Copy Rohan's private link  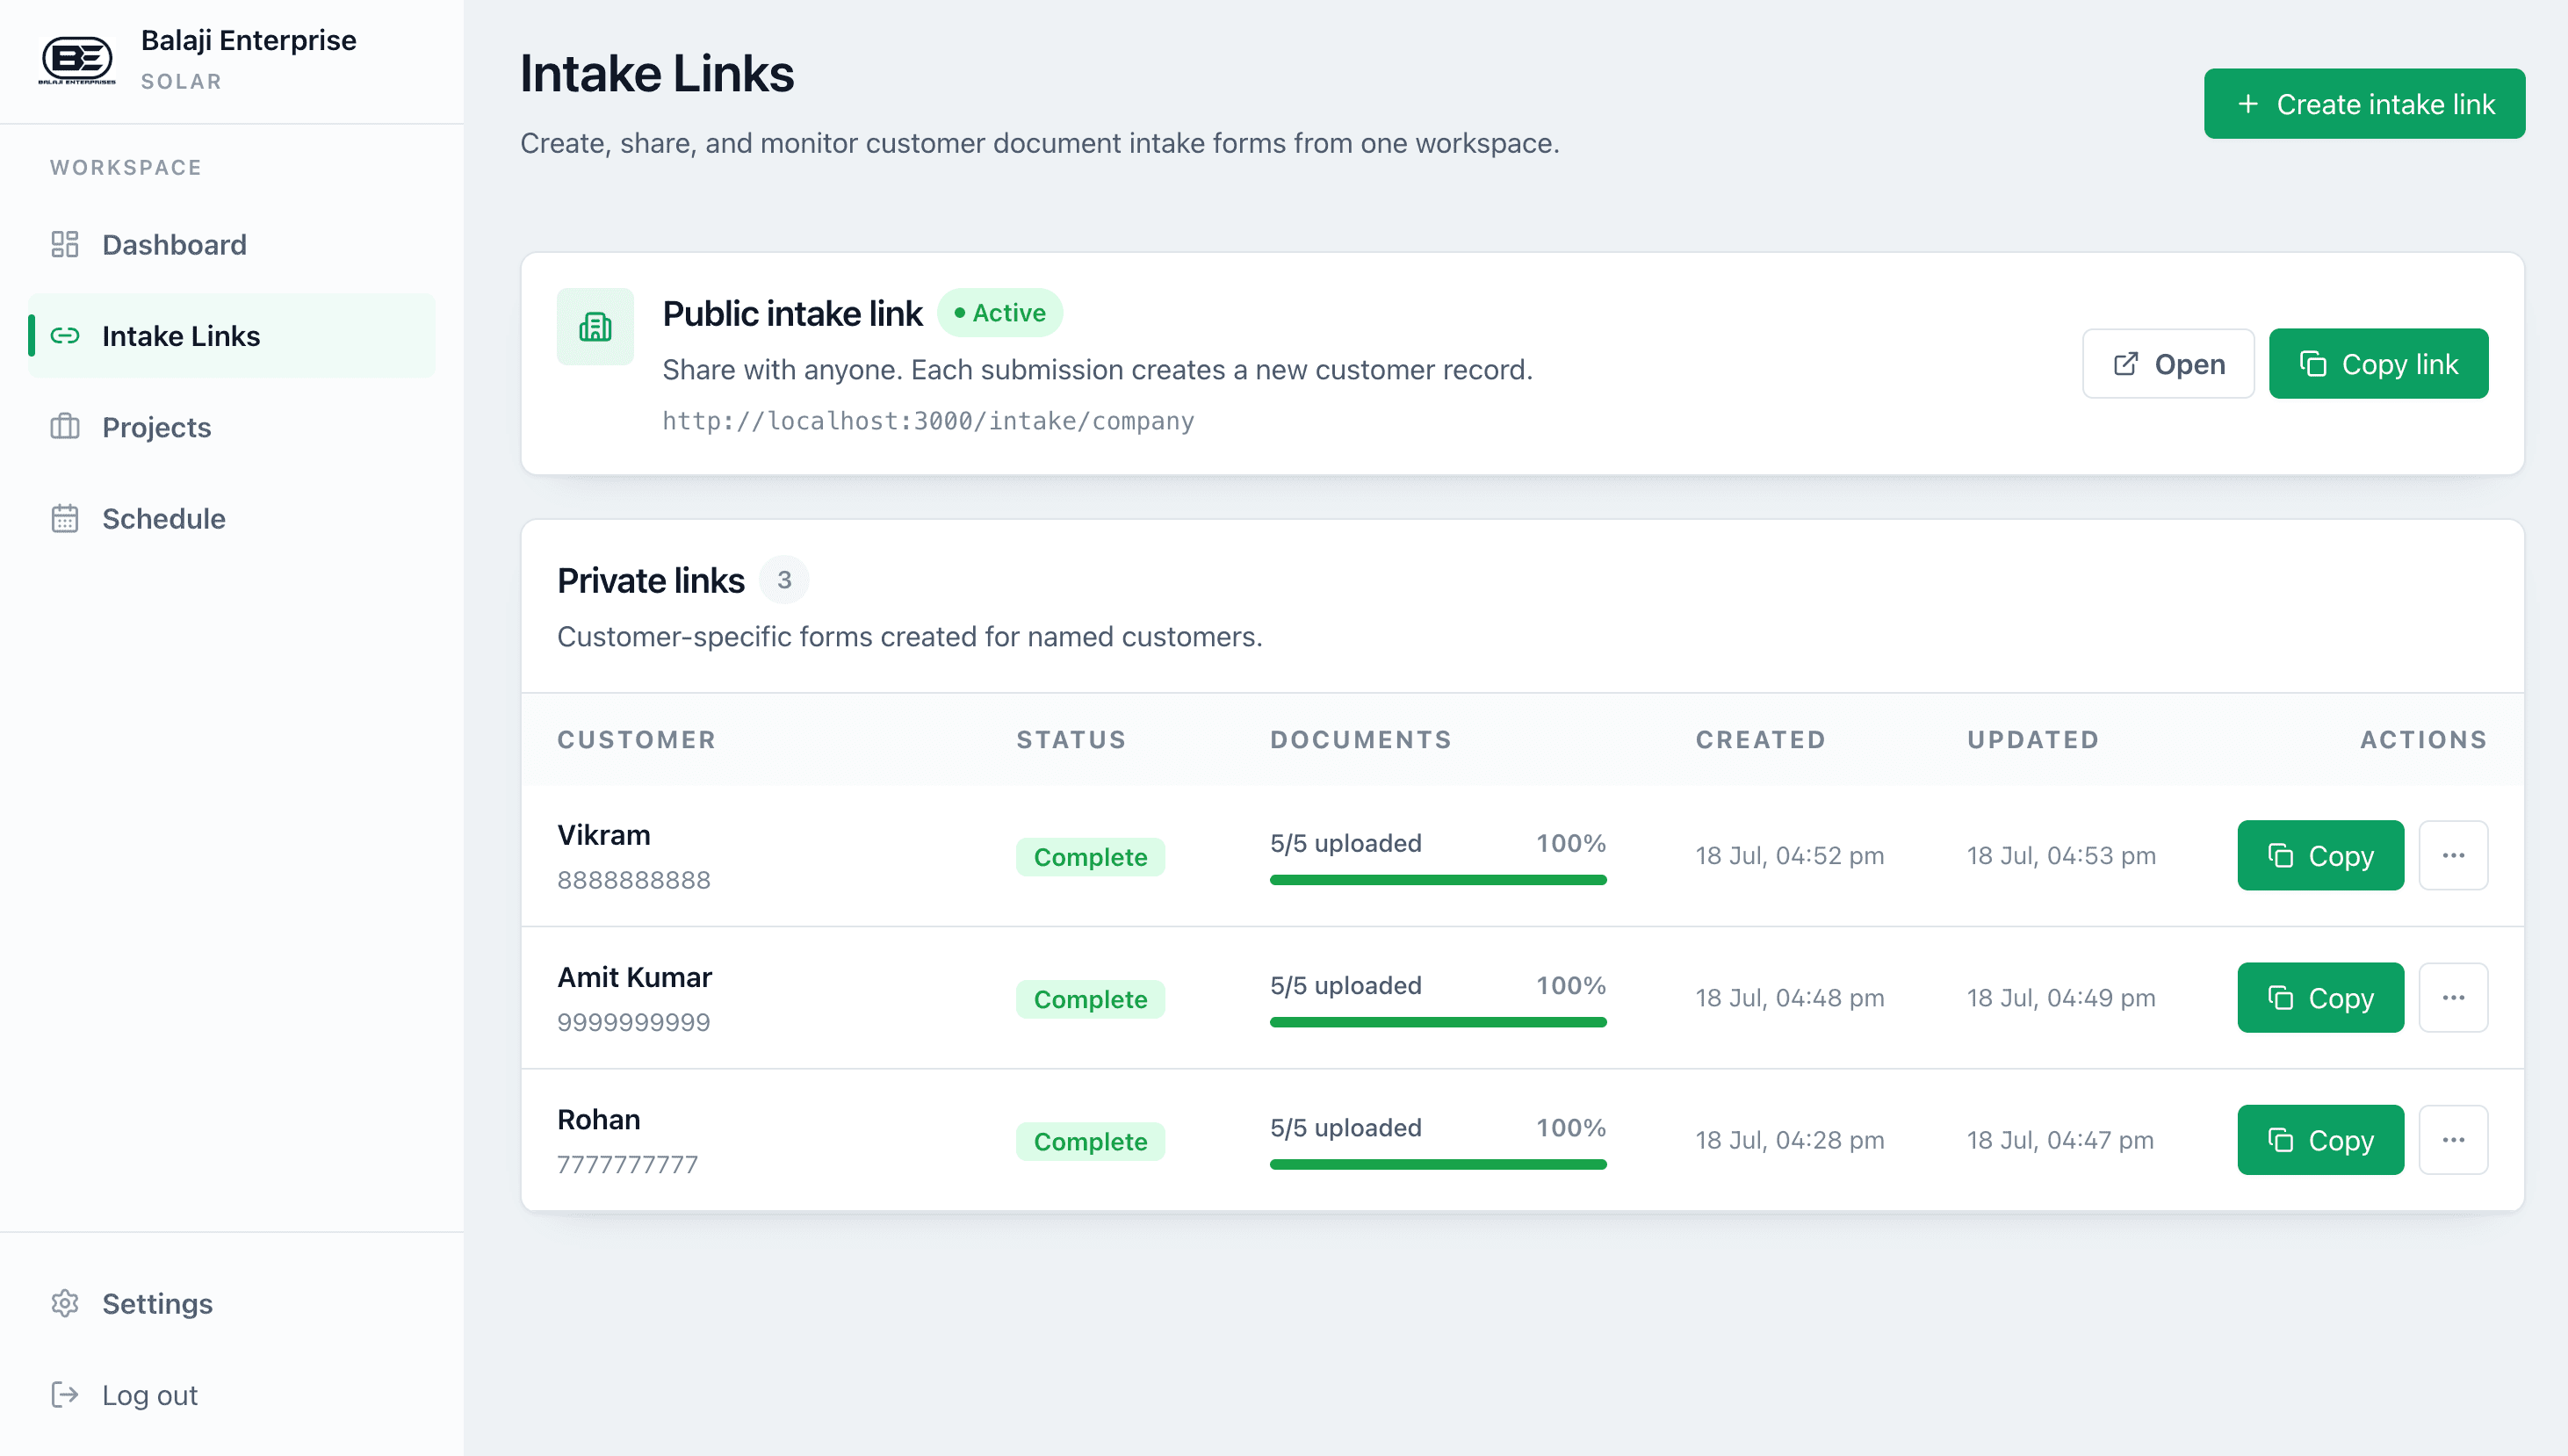[x=2320, y=1140]
